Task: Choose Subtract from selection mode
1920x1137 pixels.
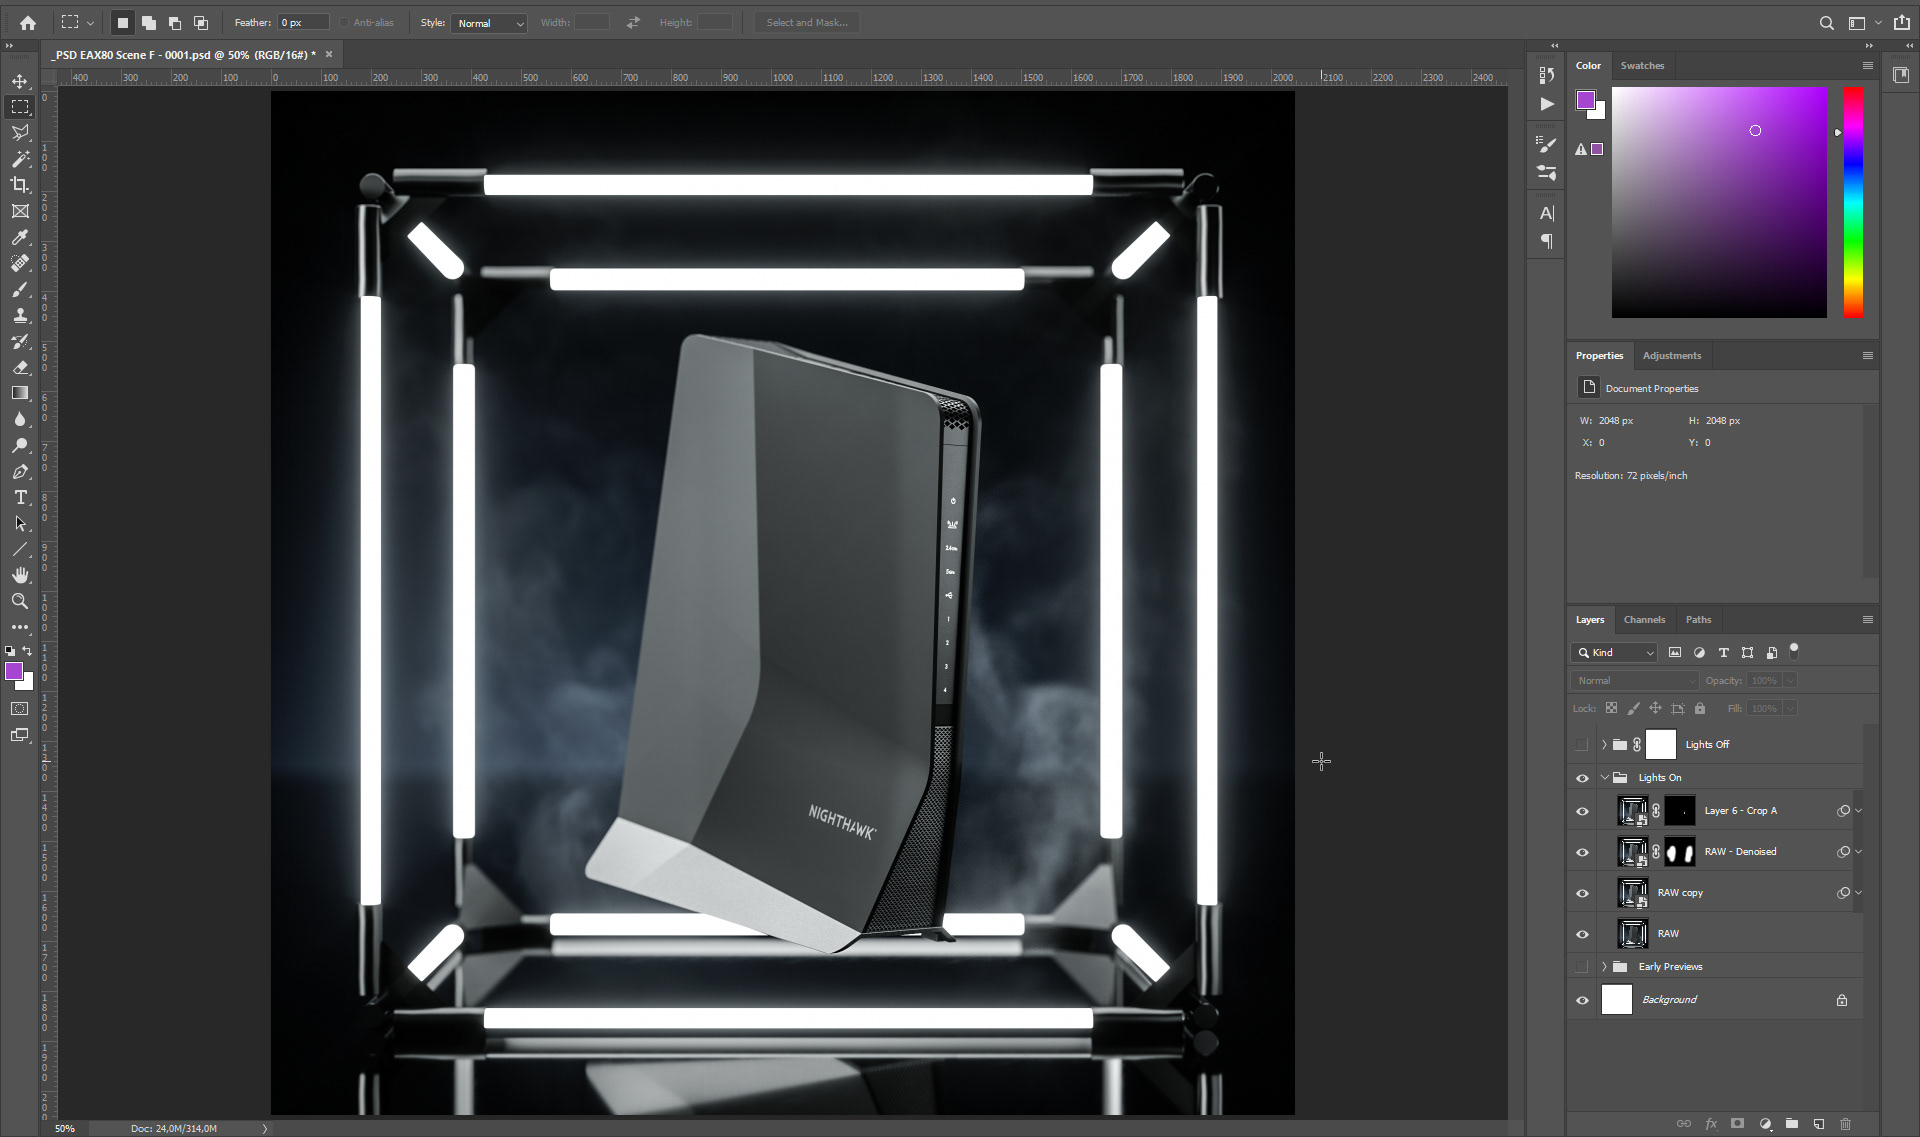Action: coord(175,23)
